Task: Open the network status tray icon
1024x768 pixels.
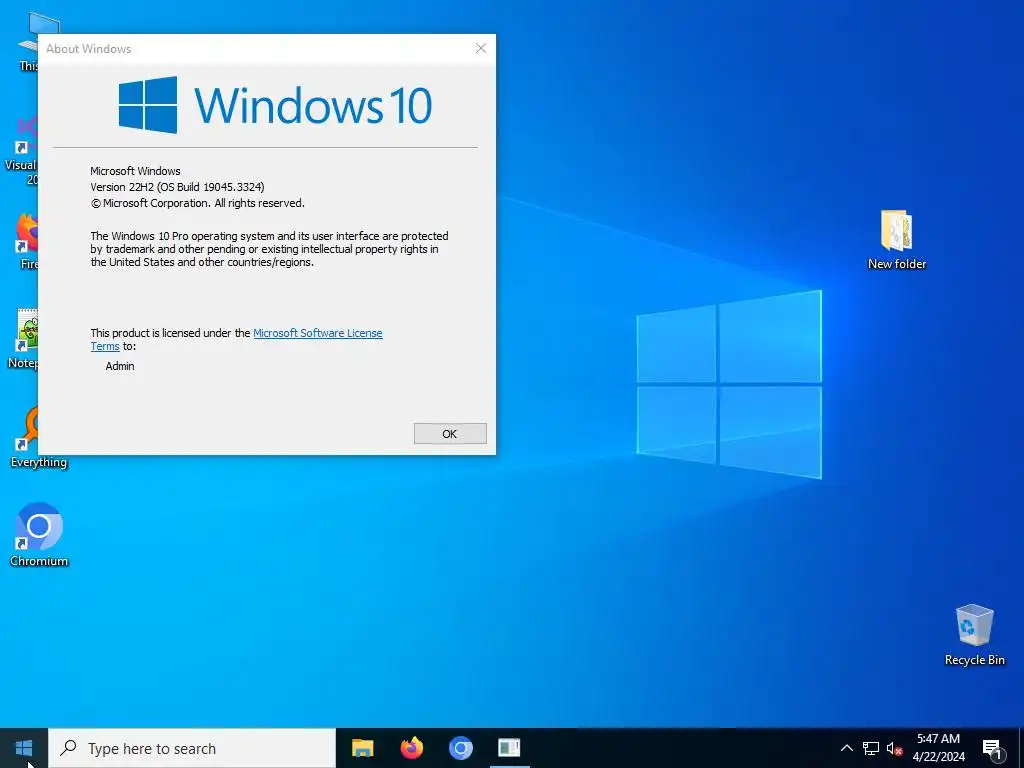Action: pyautogui.click(x=871, y=748)
